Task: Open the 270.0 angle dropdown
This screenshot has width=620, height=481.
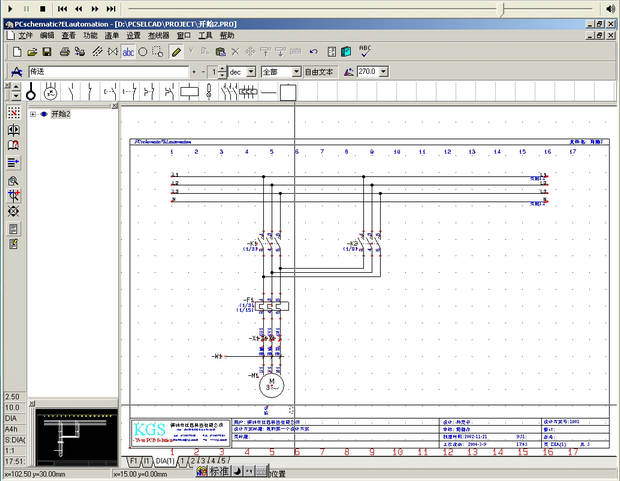Action: pos(384,72)
